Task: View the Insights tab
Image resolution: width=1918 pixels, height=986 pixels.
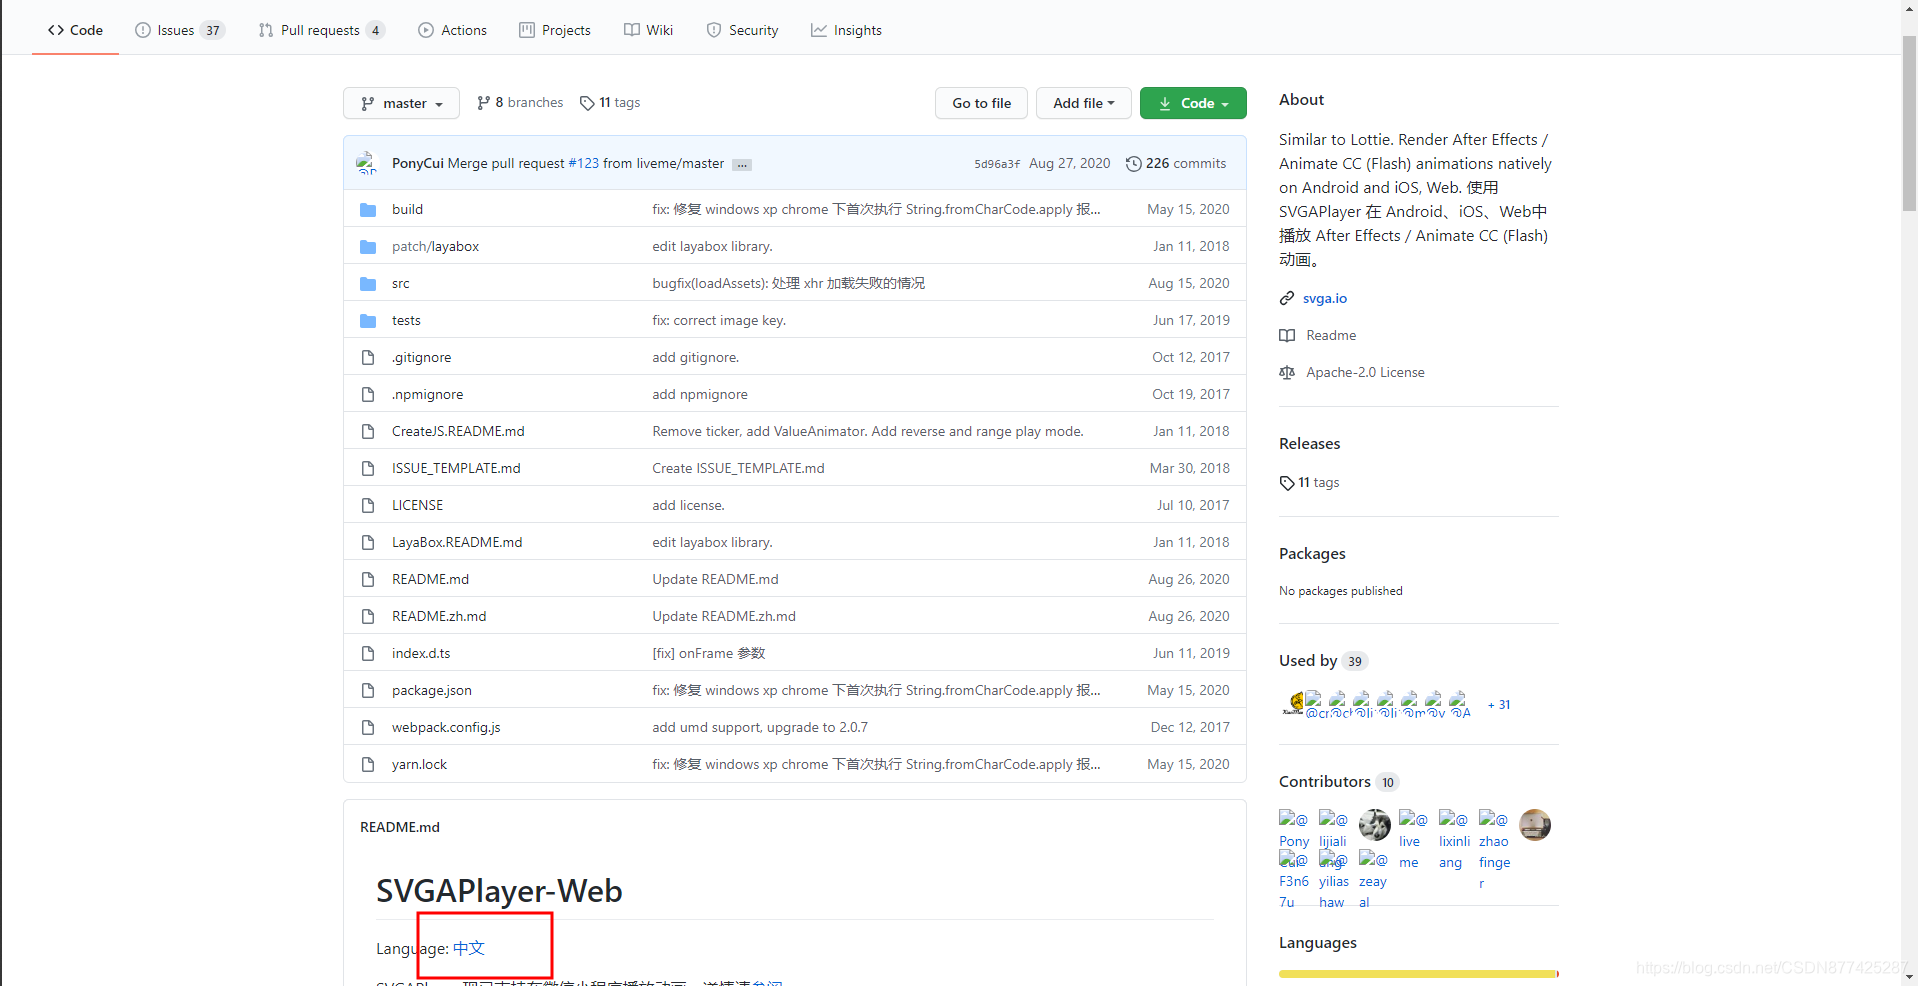Action: 846,30
